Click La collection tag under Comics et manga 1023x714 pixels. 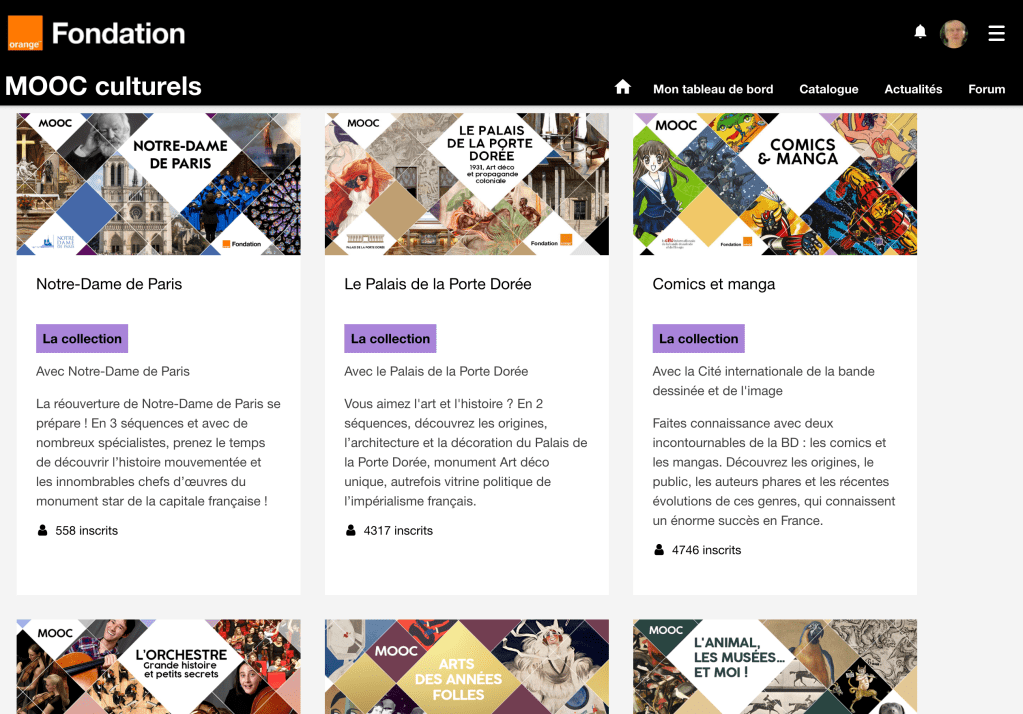click(699, 339)
